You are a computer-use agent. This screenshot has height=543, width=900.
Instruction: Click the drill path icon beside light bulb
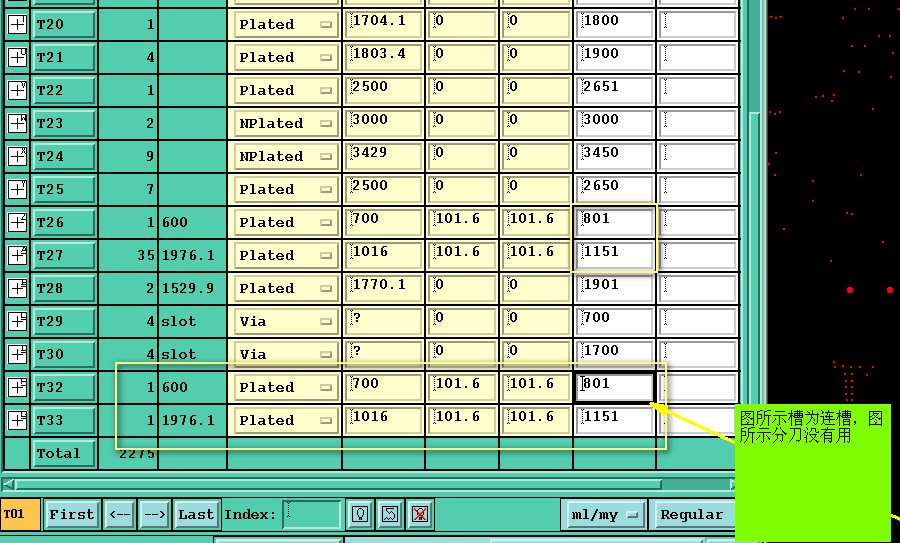point(390,514)
